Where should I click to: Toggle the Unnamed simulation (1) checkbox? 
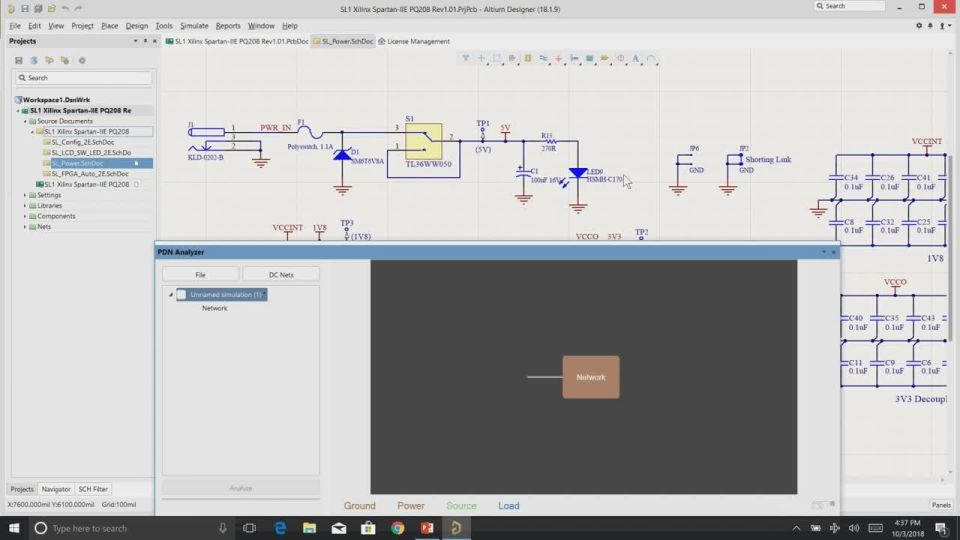click(181, 294)
